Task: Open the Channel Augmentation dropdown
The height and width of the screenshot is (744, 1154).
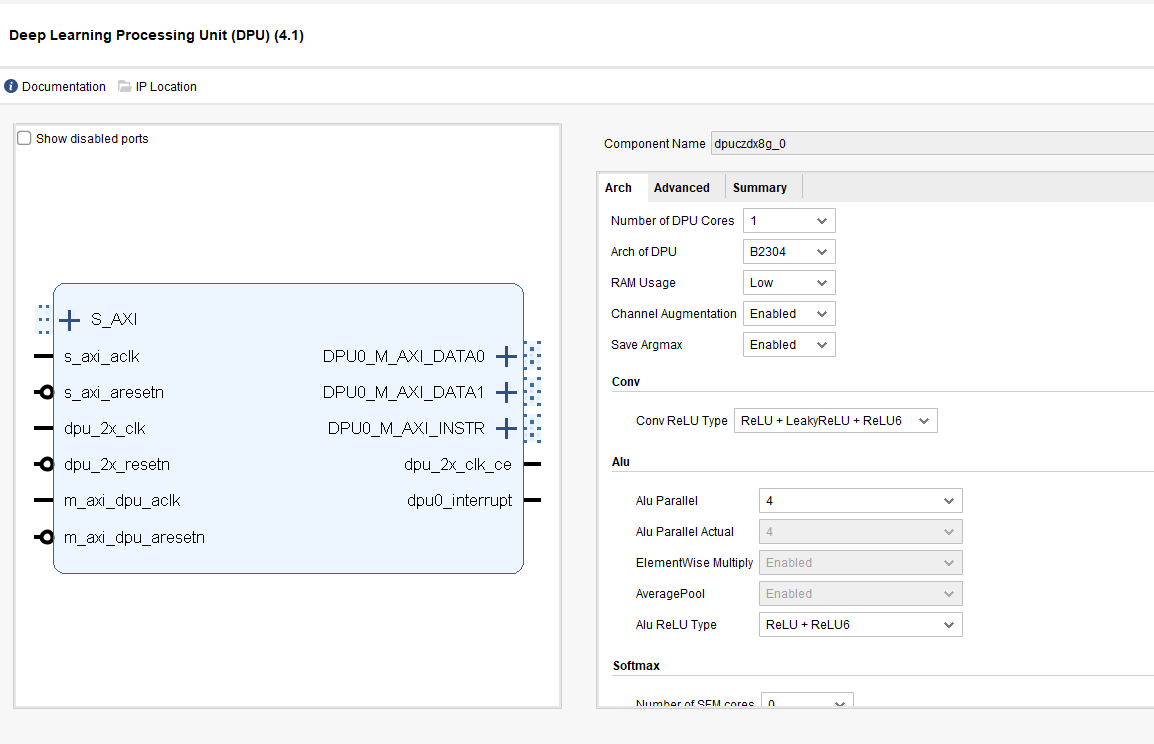Action: (789, 314)
